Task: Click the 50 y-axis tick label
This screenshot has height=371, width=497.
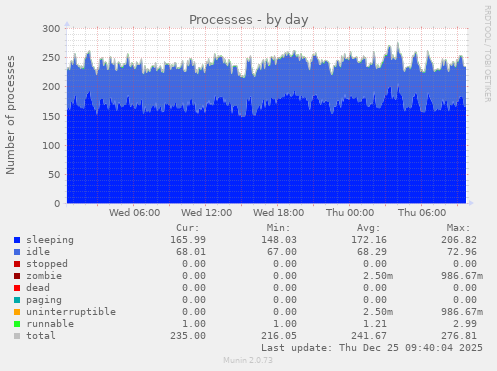Action: [x=54, y=175]
